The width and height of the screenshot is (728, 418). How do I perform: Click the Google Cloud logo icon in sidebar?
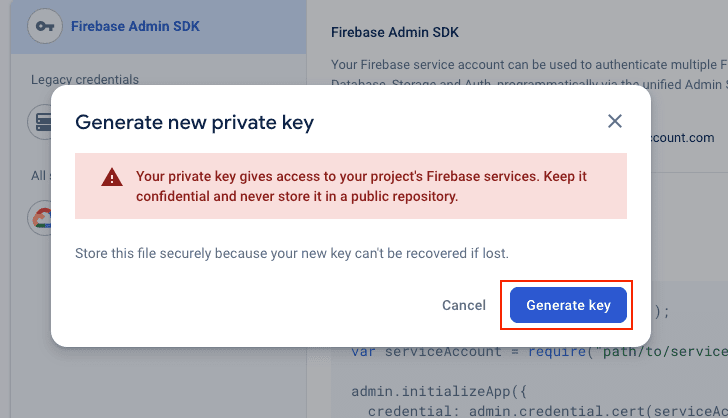coord(42,218)
